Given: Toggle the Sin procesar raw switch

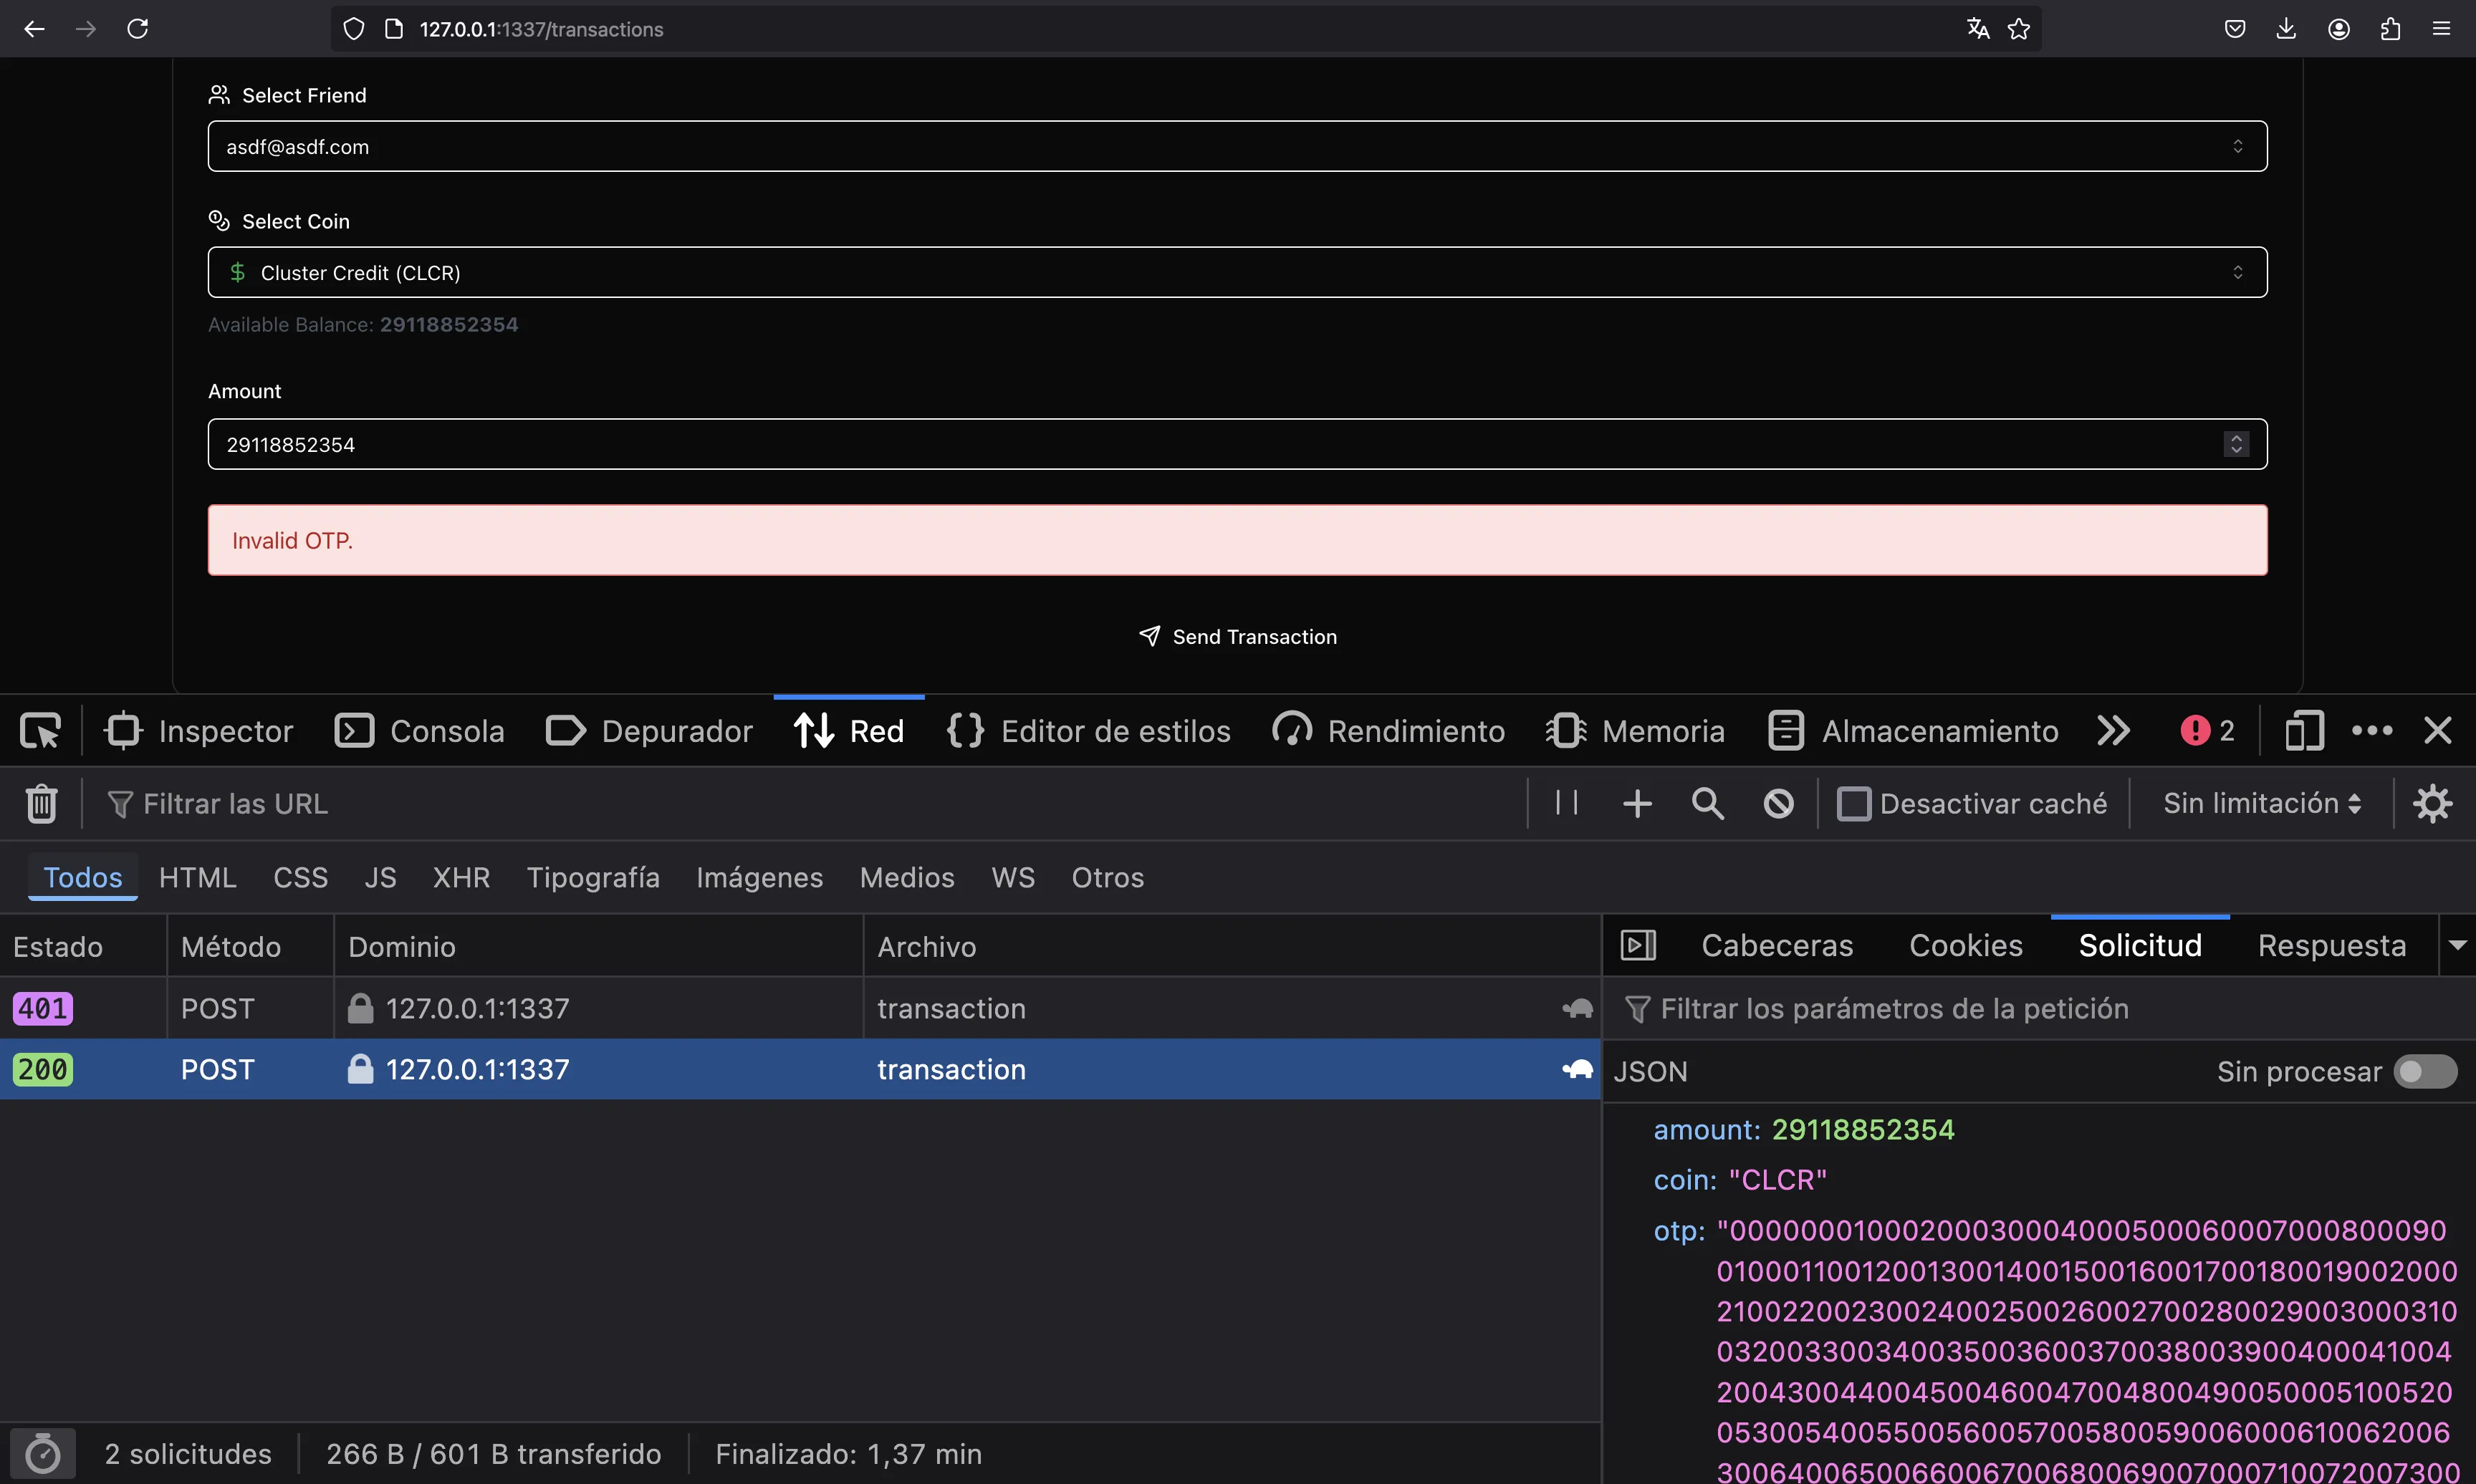Looking at the screenshot, I should (x=2425, y=1072).
